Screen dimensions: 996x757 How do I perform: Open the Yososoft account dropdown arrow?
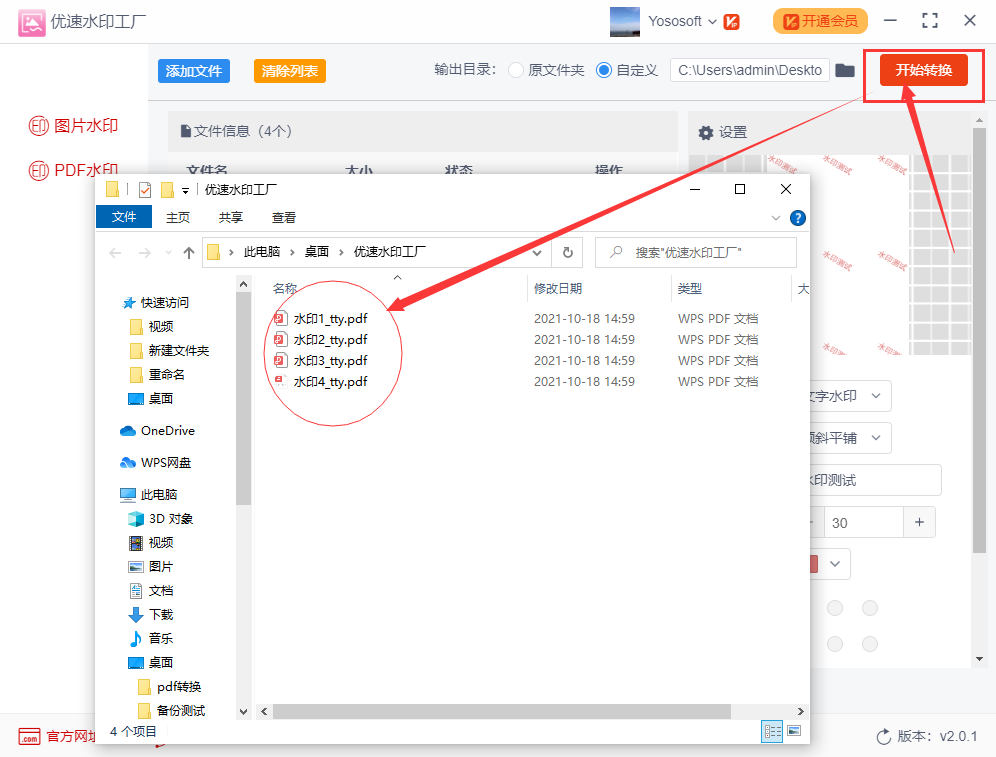pyautogui.click(x=712, y=22)
